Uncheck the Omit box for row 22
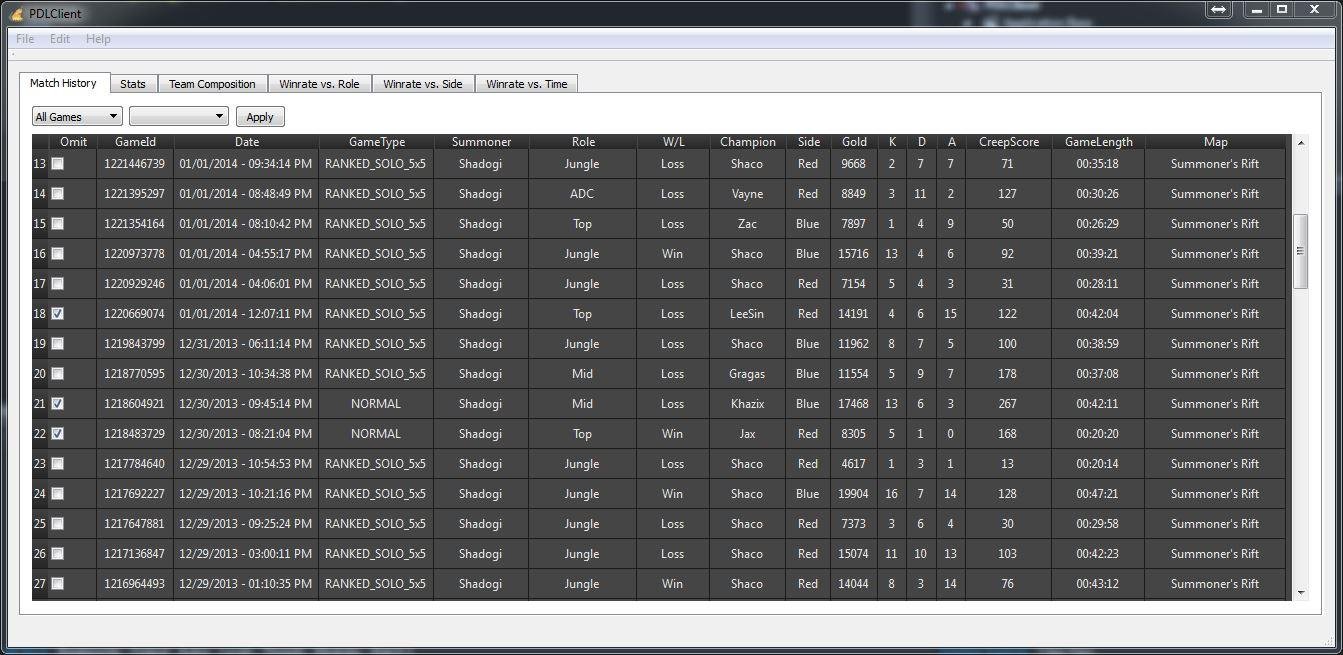Screen dimensions: 1343x655 pos(58,434)
